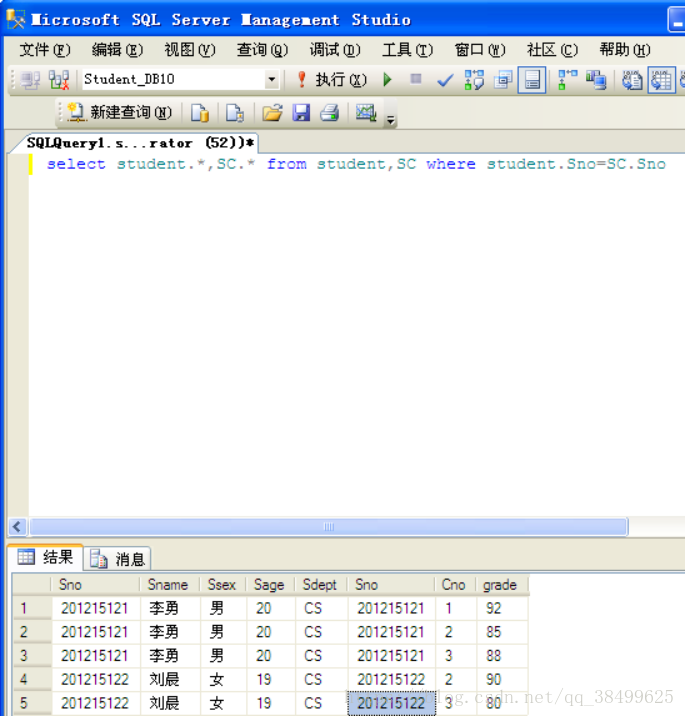Click grade cell with value 92
Image resolution: width=685 pixels, height=717 pixels.
(x=502, y=609)
